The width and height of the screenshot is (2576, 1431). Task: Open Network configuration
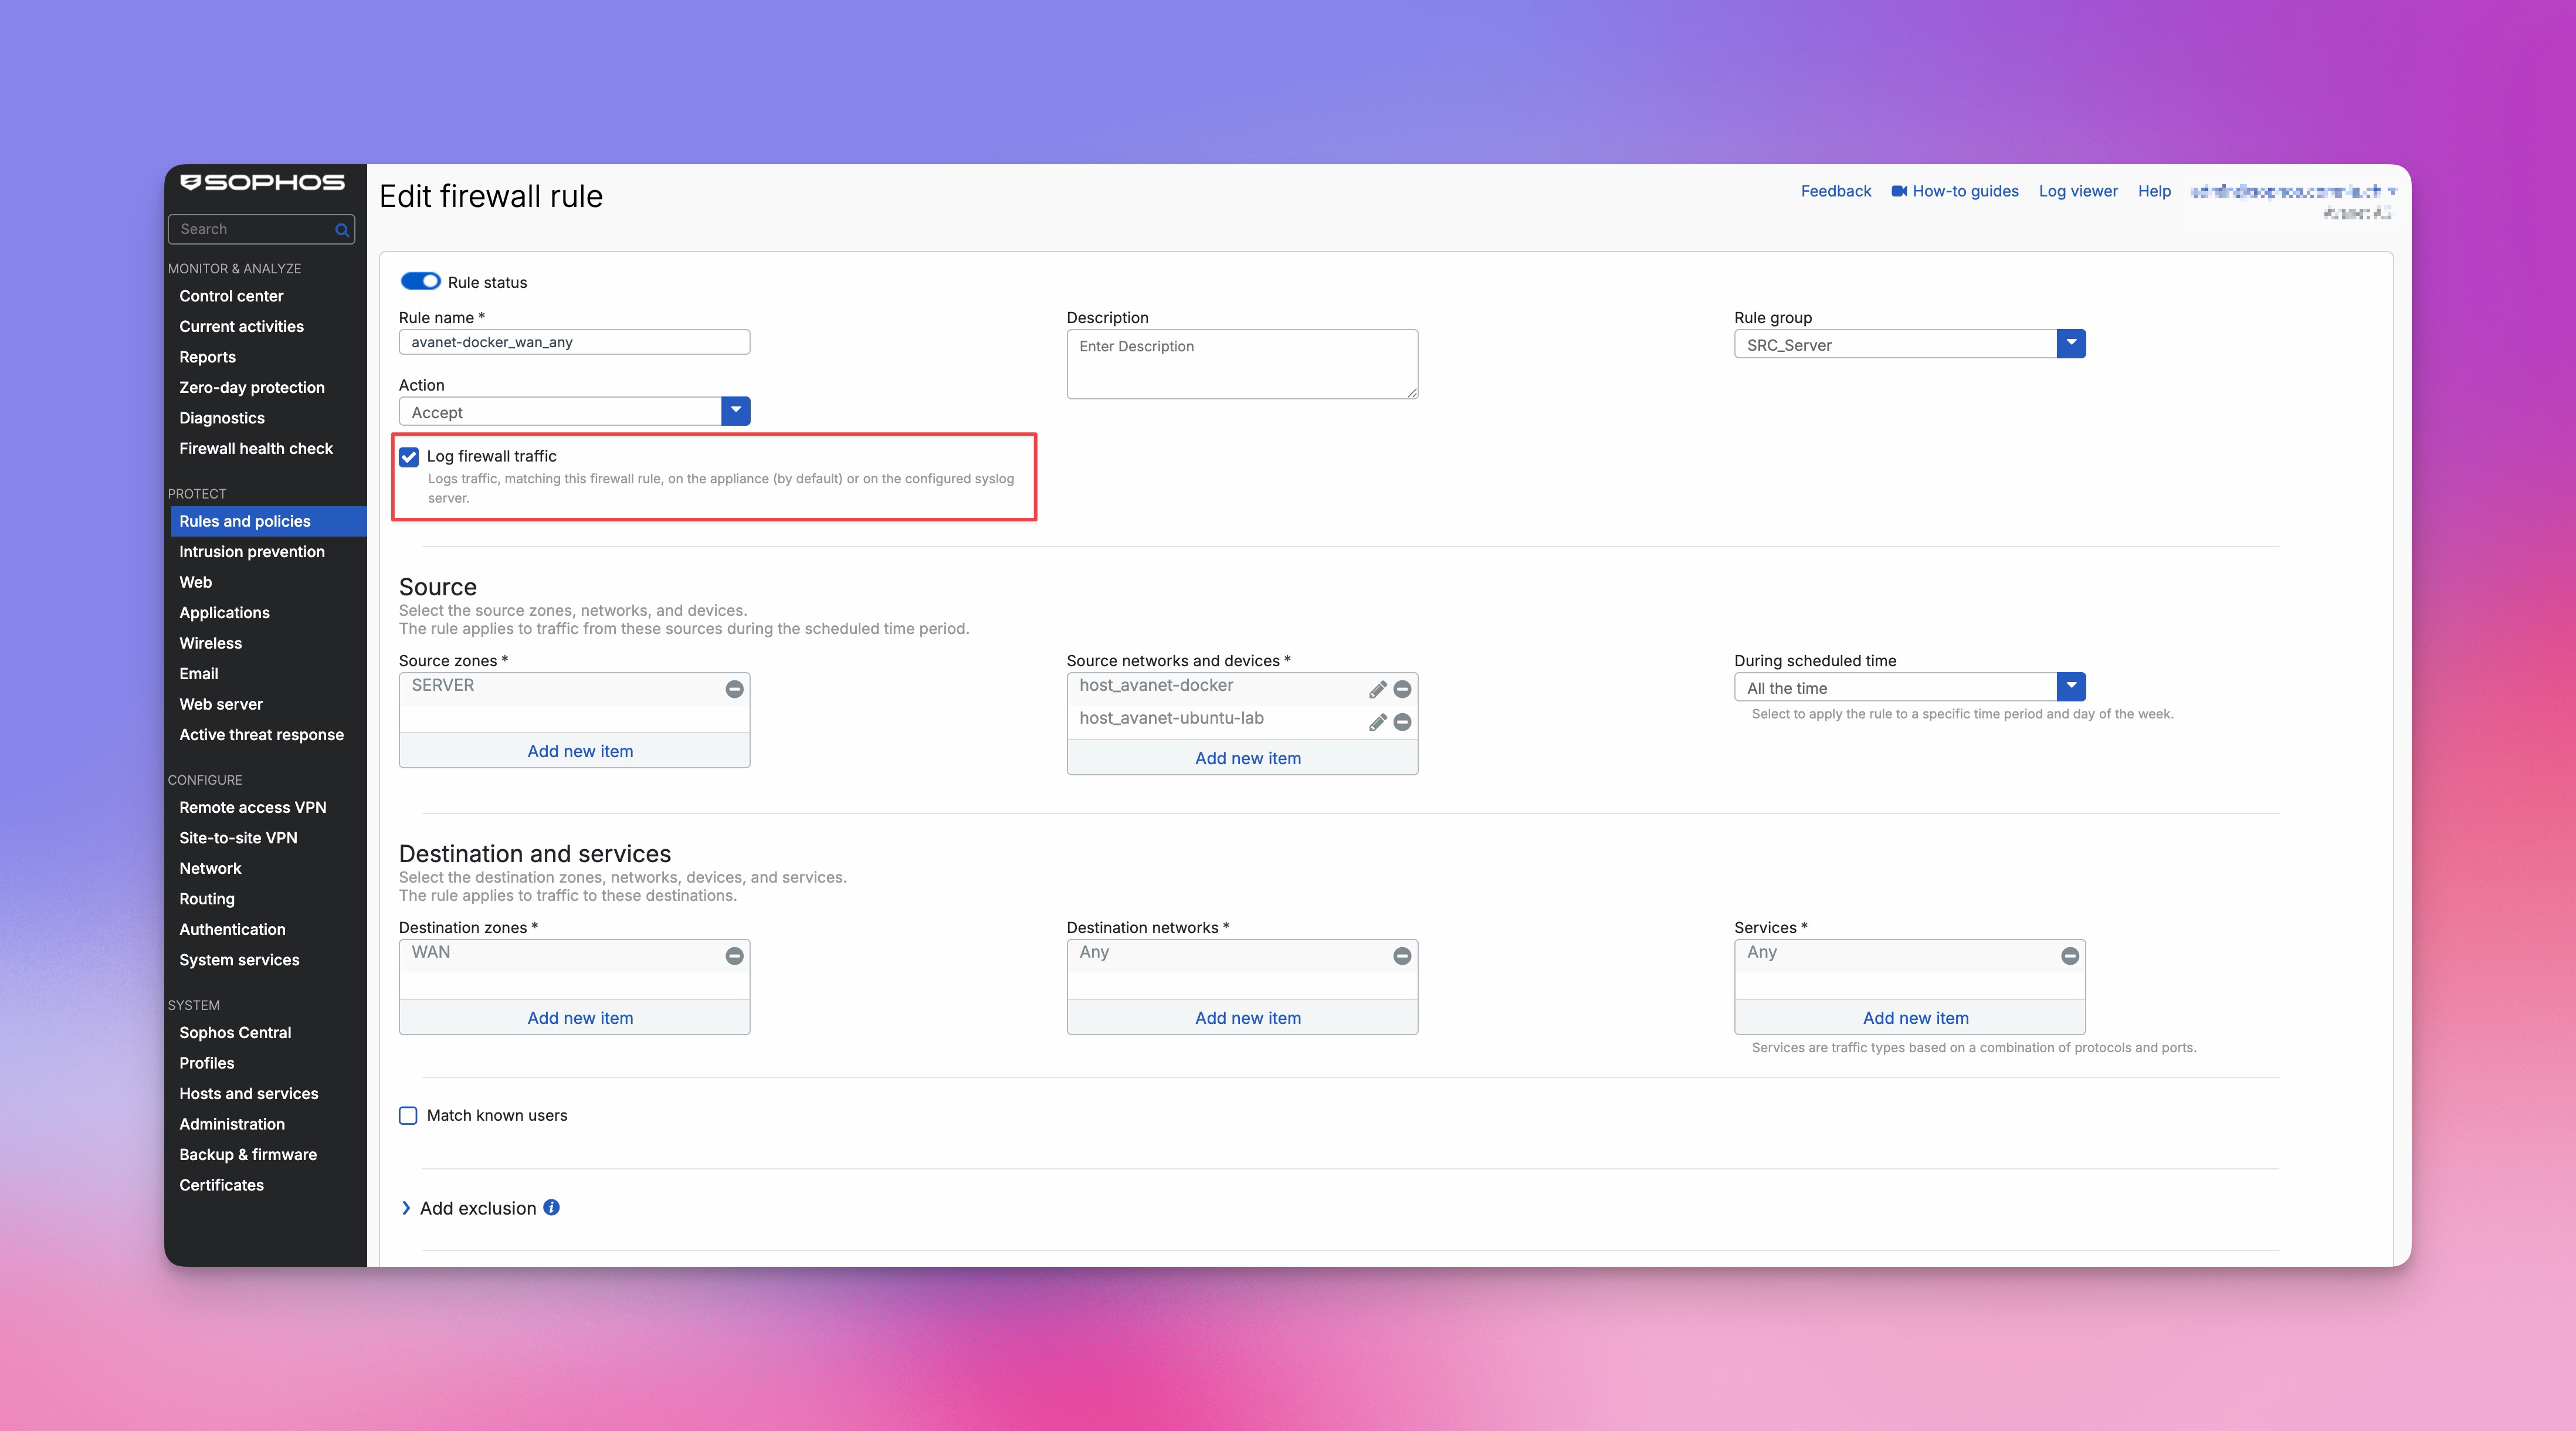click(x=210, y=868)
